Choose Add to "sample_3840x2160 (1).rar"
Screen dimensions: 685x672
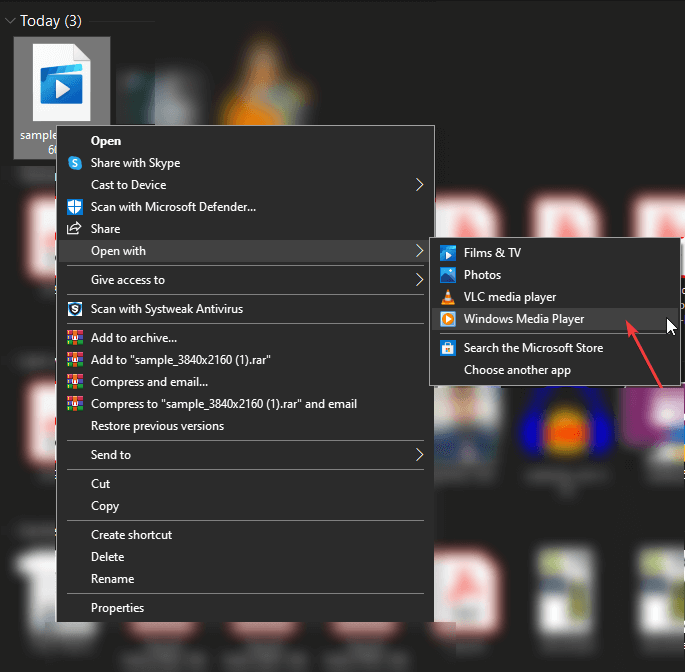[246, 360]
